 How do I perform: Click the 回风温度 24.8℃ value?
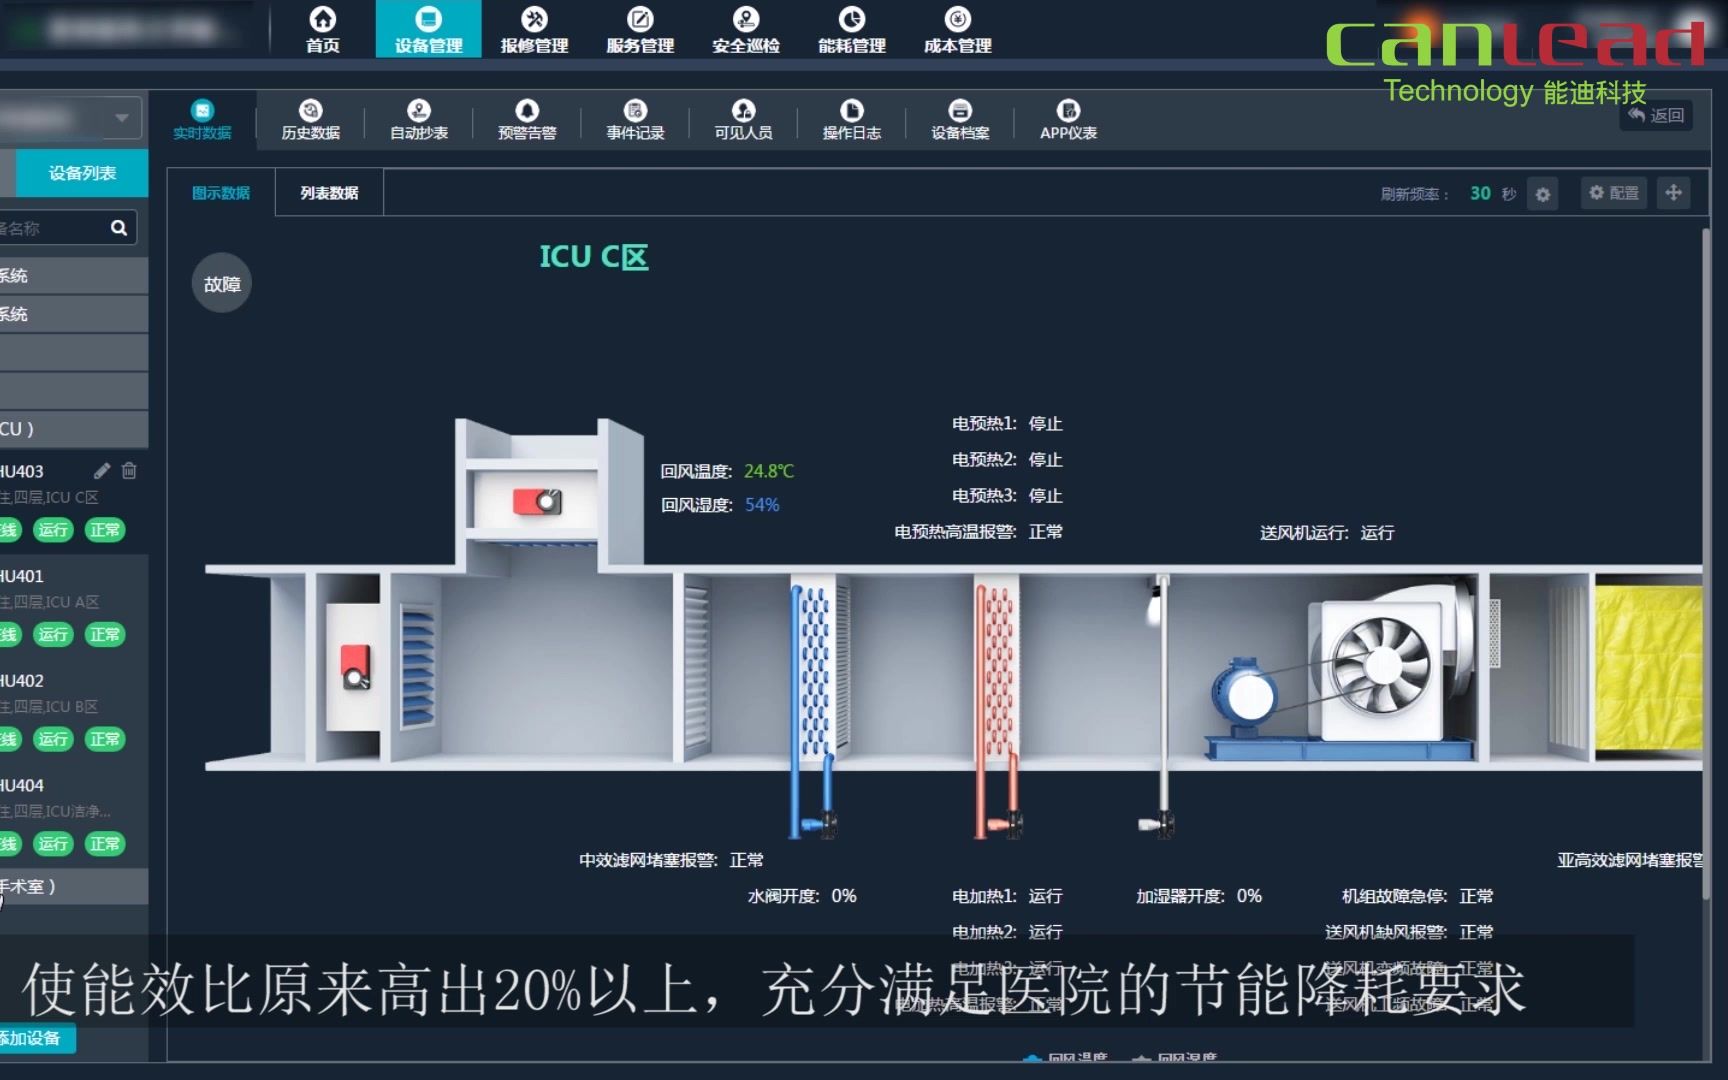(x=769, y=471)
